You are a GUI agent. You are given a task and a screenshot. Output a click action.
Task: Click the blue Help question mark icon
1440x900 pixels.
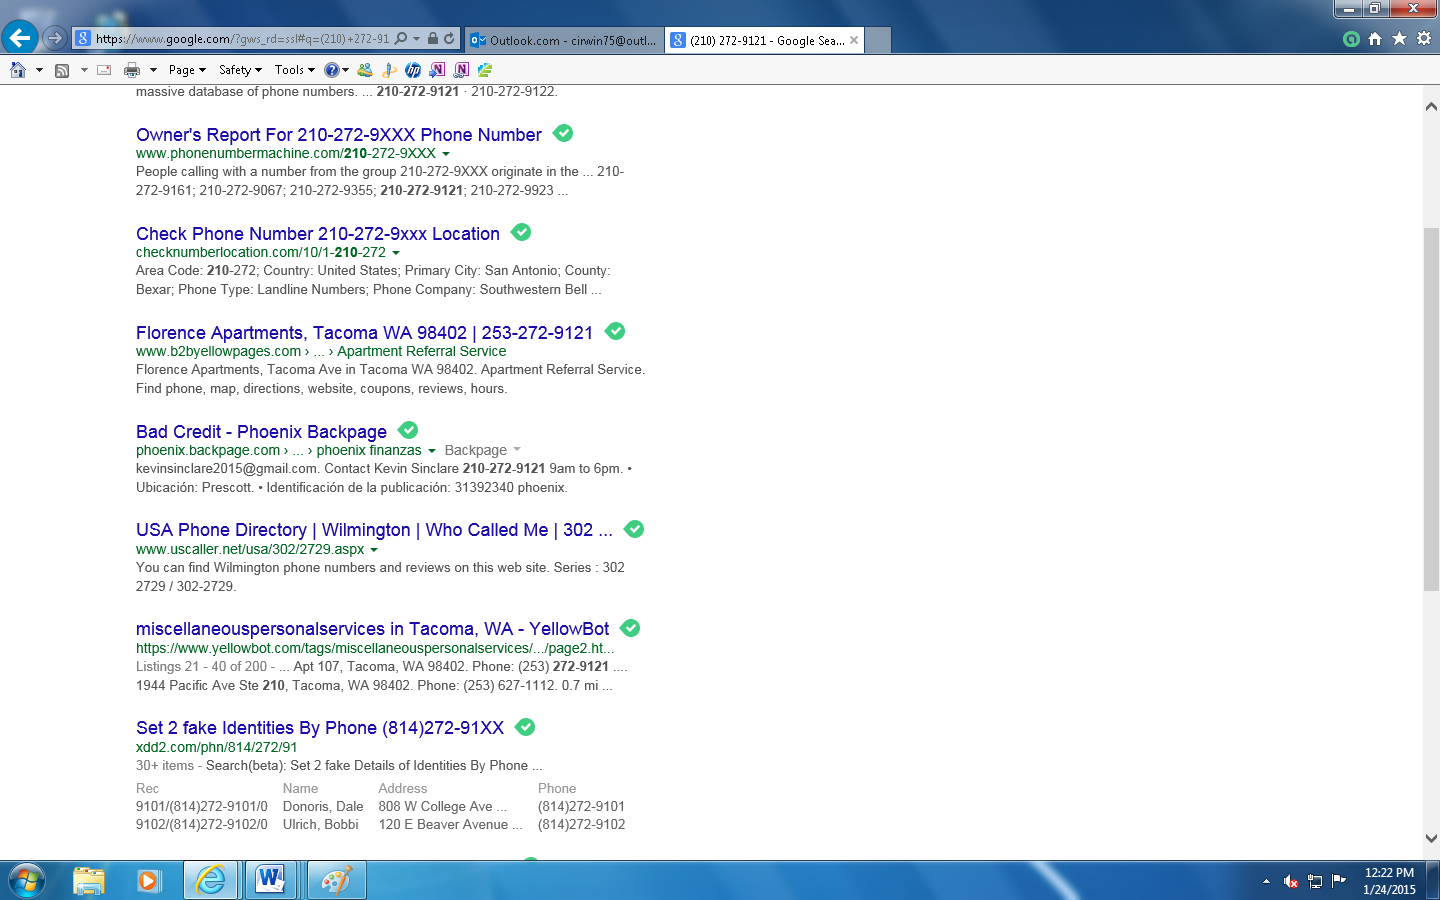tap(331, 70)
